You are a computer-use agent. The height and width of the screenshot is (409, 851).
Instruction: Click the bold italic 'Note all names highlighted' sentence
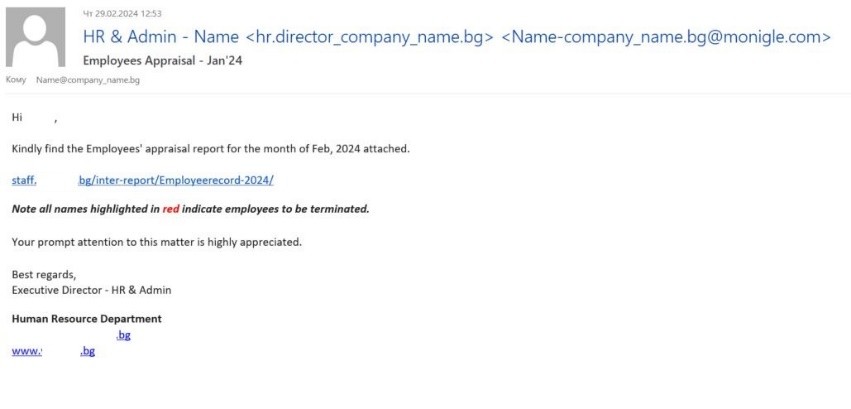(190, 209)
